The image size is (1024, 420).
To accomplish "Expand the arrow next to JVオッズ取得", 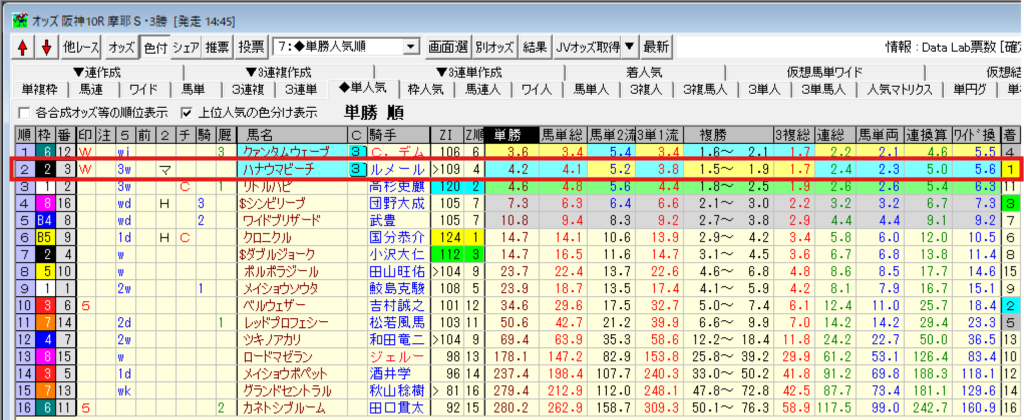I will click(x=630, y=47).
